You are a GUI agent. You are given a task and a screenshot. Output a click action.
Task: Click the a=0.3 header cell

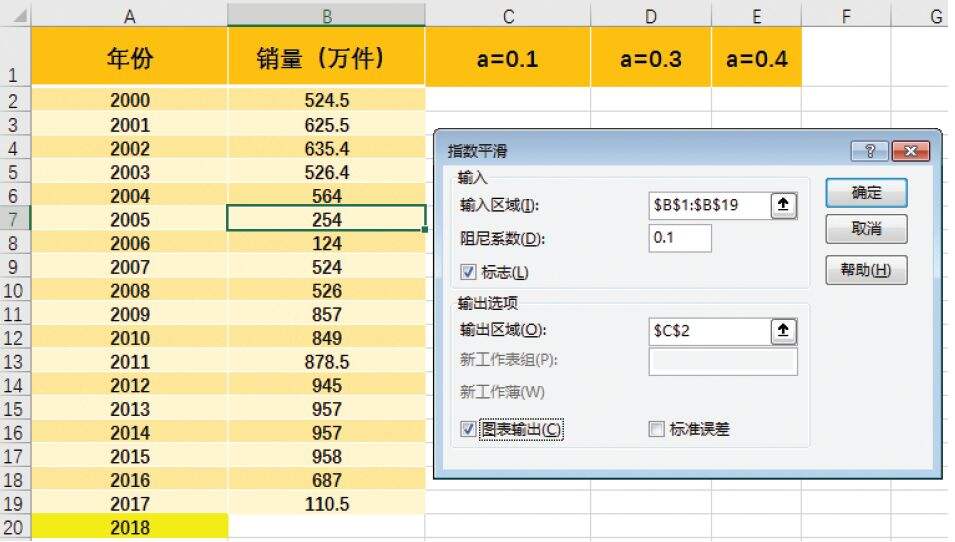click(650, 57)
